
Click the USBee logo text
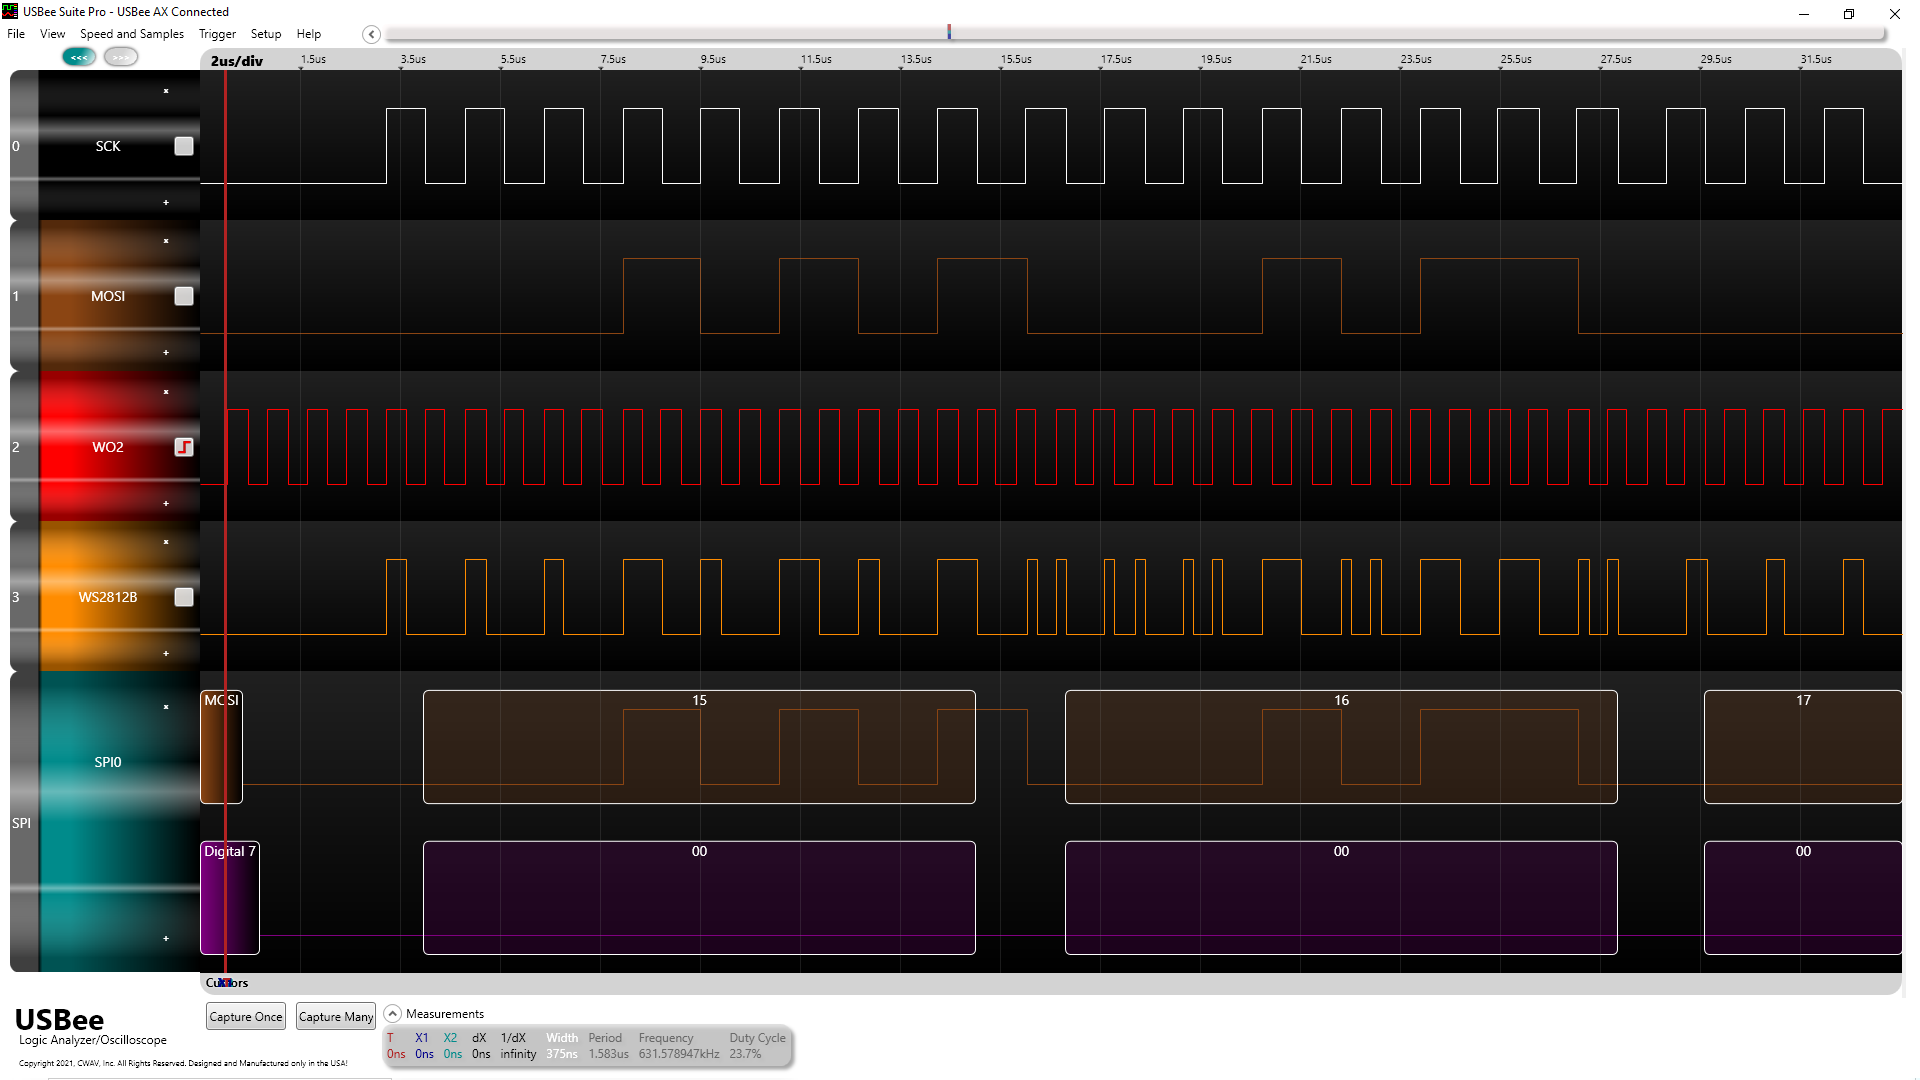pos(59,1020)
